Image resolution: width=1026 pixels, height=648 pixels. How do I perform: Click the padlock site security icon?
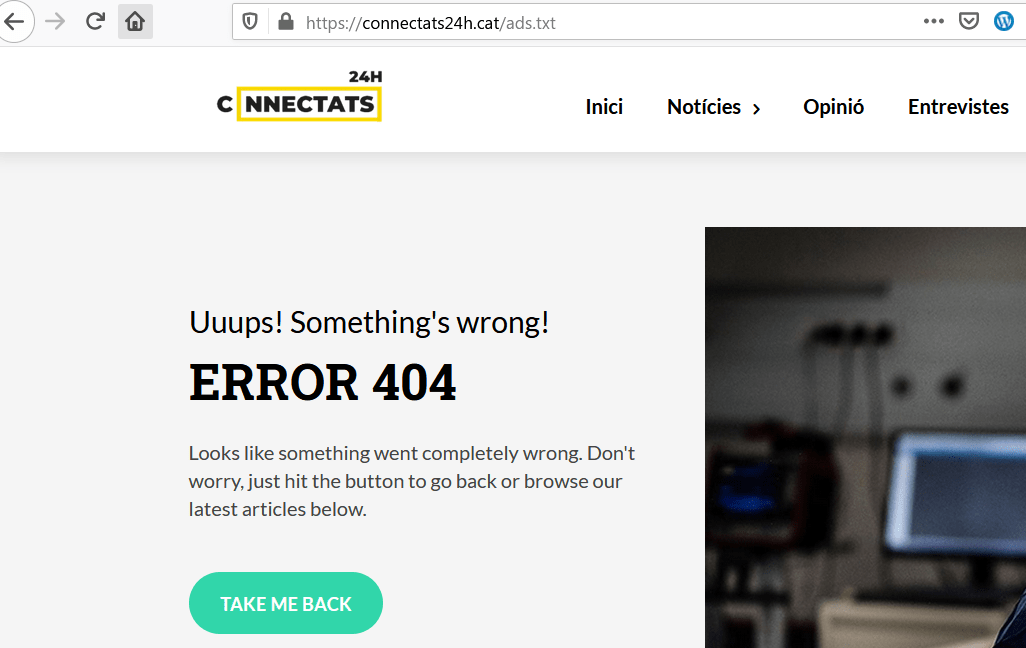[285, 22]
